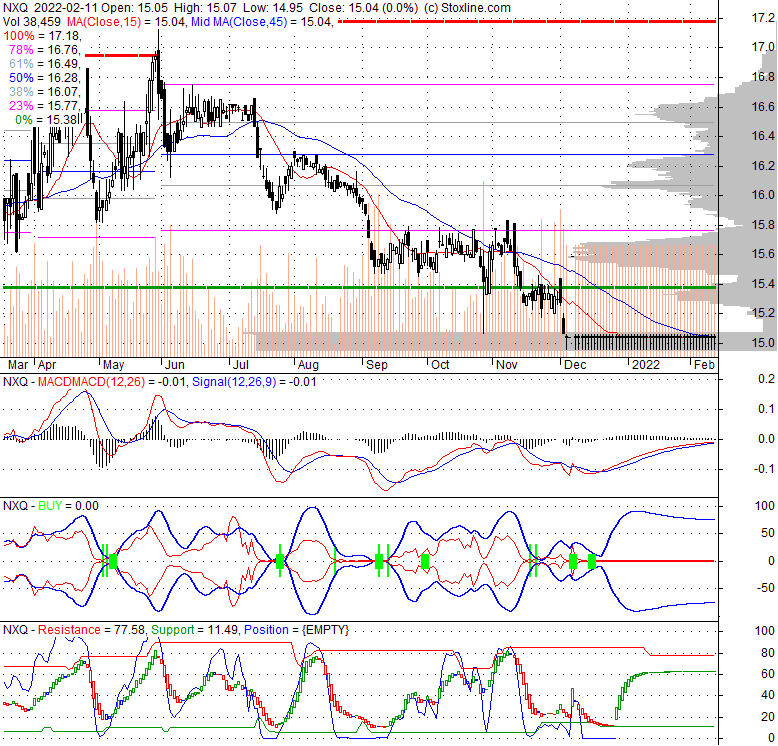The width and height of the screenshot is (778, 746).
Task: Select the "0% = 15.38" Fibonacci level
Action: click(46, 120)
